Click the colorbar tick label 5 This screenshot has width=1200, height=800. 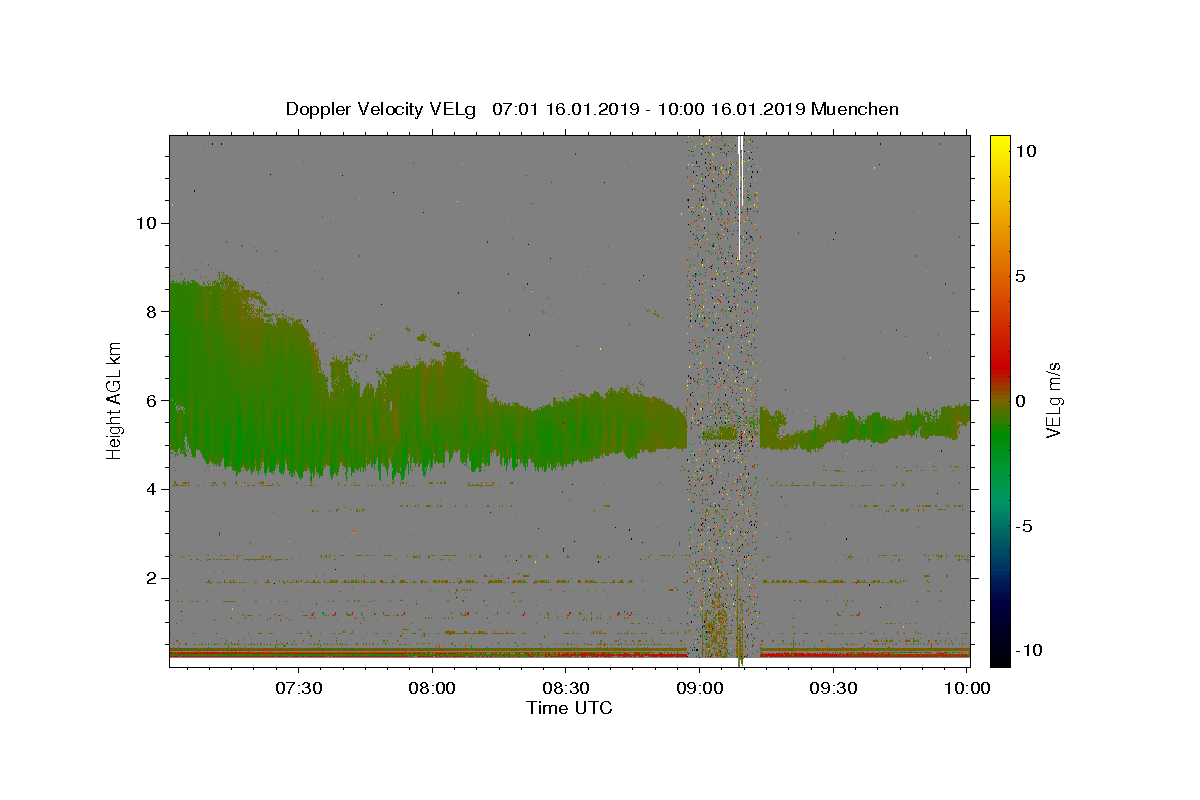point(1022,276)
